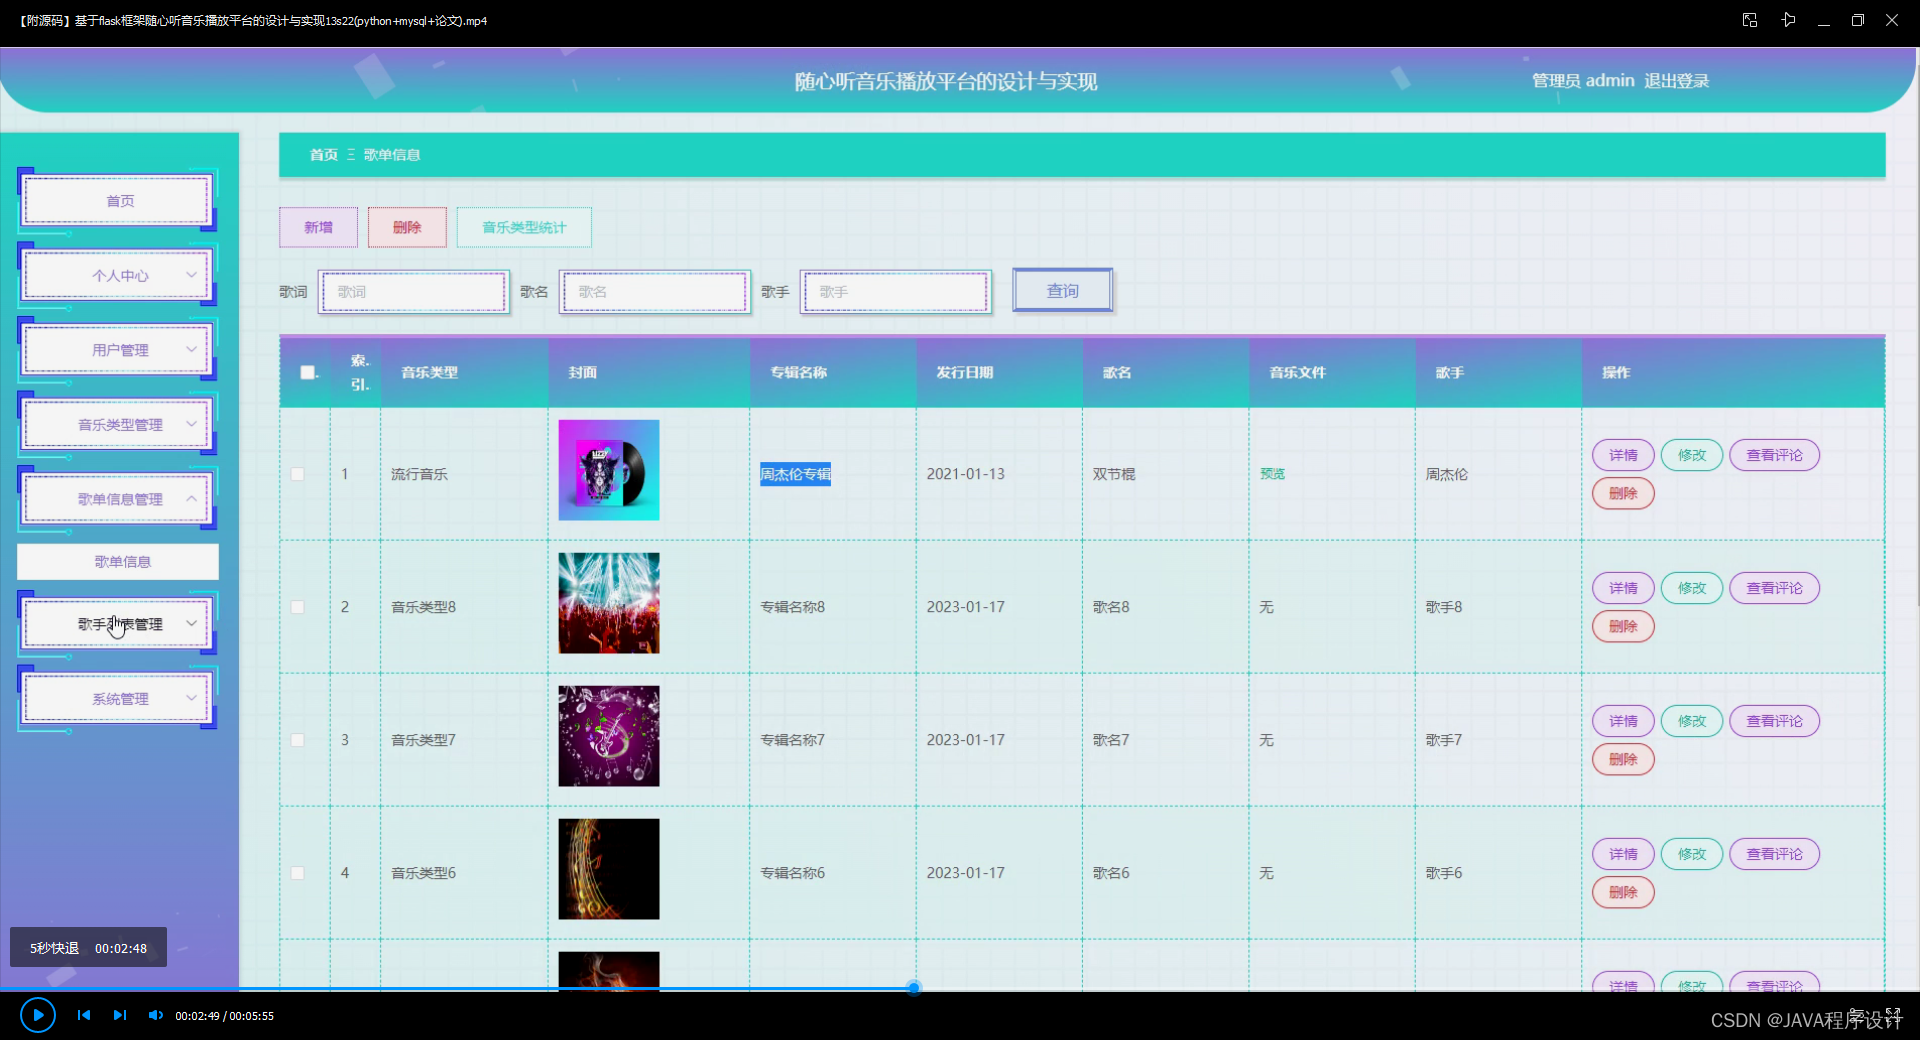Viewport: 1920px width, 1040px height.
Task: Focus the 歌名 search input field
Action: (x=655, y=292)
